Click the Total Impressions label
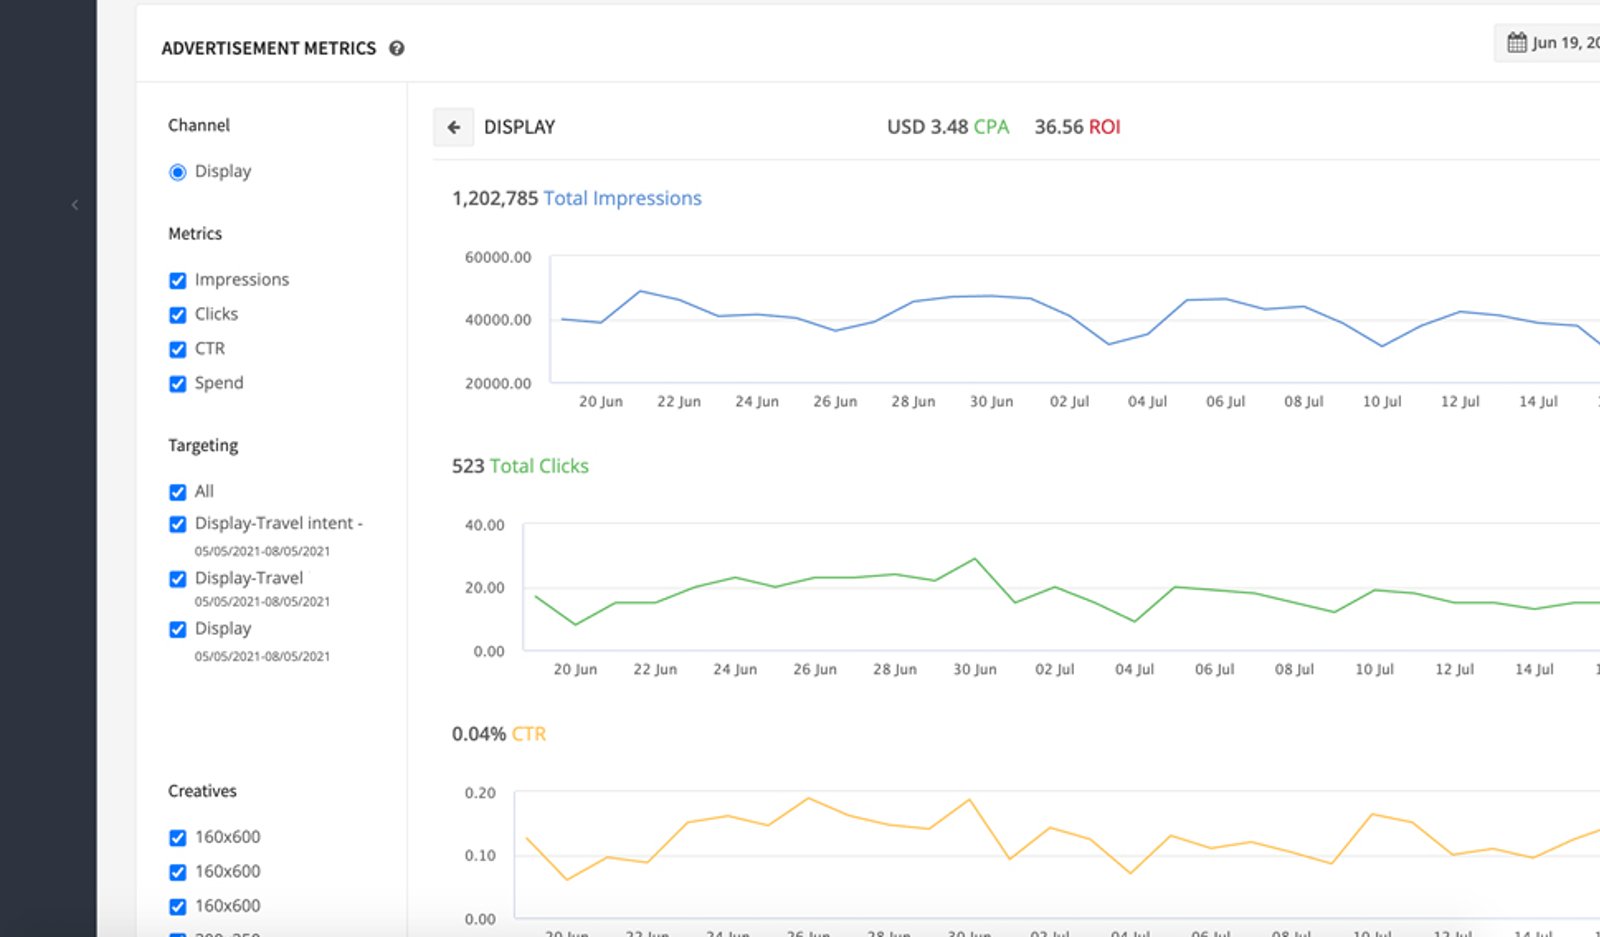This screenshot has width=1600, height=937. point(622,198)
